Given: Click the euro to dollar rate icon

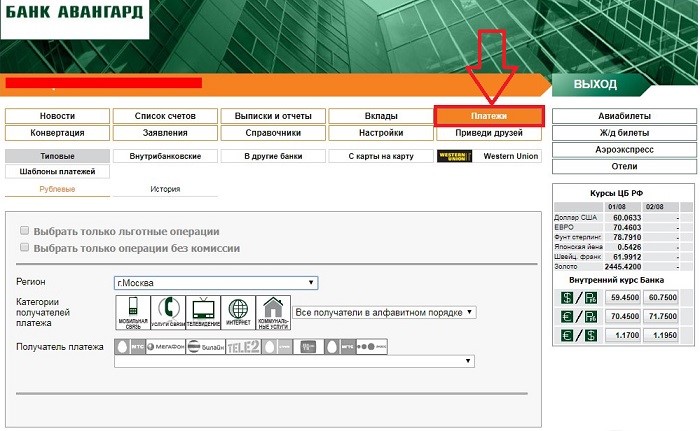Looking at the screenshot, I should click(x=579, y=335).
